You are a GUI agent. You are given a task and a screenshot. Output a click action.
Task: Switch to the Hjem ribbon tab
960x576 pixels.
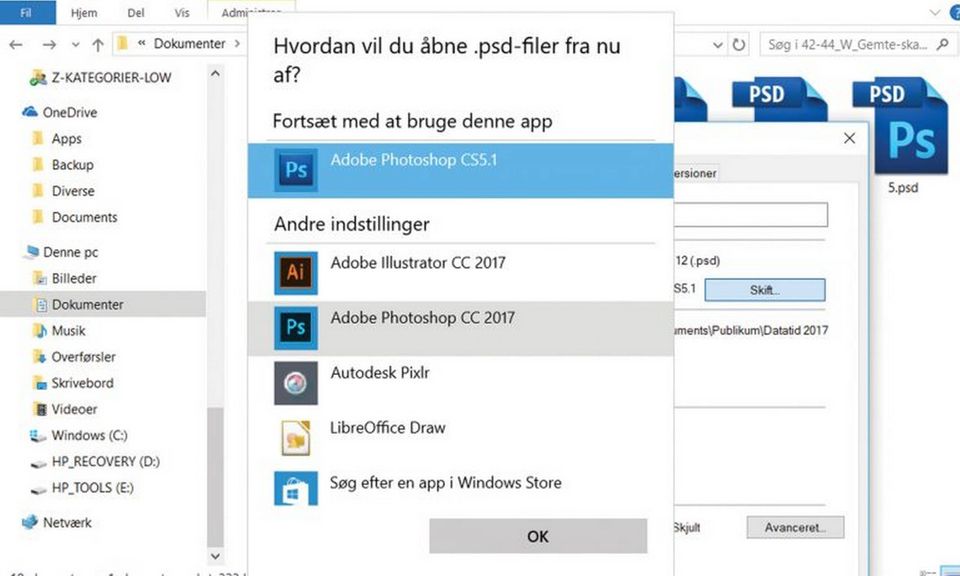coord(84,14)
